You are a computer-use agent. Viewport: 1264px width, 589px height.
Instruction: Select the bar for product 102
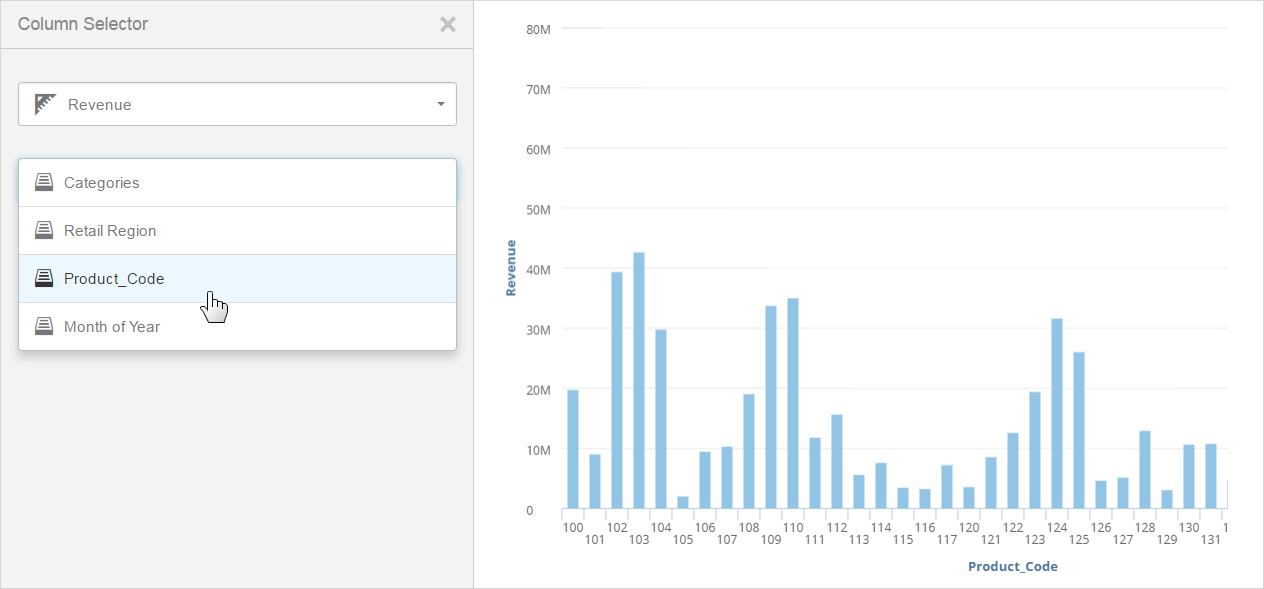(617, 390)
